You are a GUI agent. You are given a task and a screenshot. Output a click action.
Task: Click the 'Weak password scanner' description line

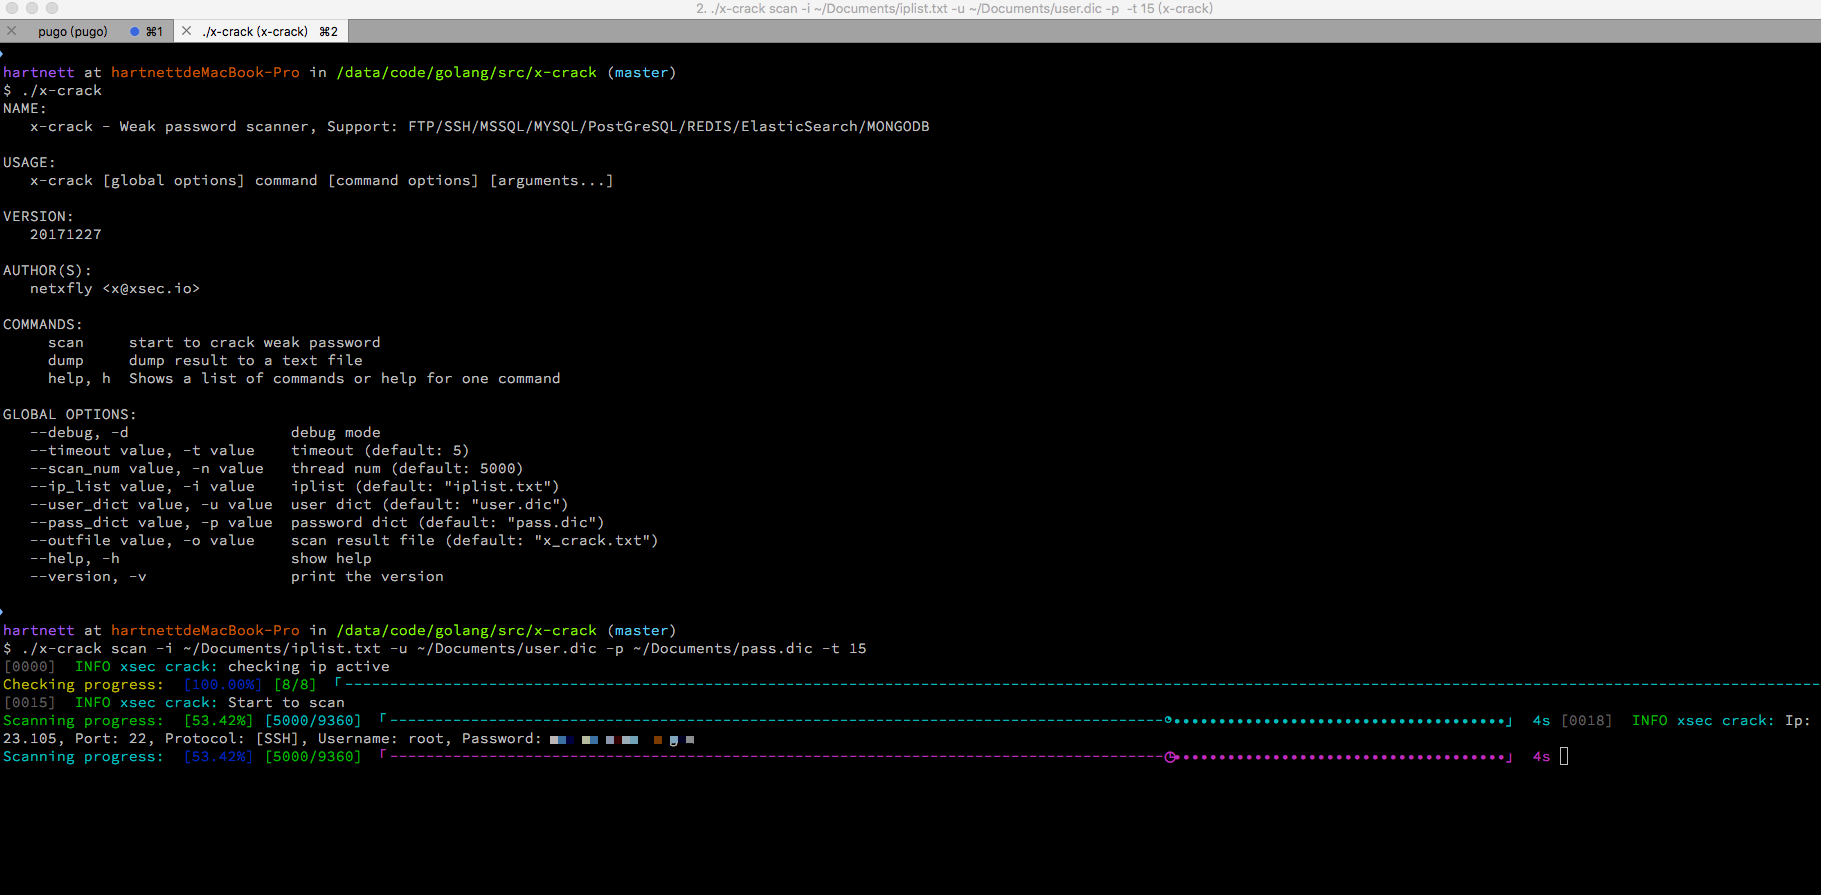[479, 126]
